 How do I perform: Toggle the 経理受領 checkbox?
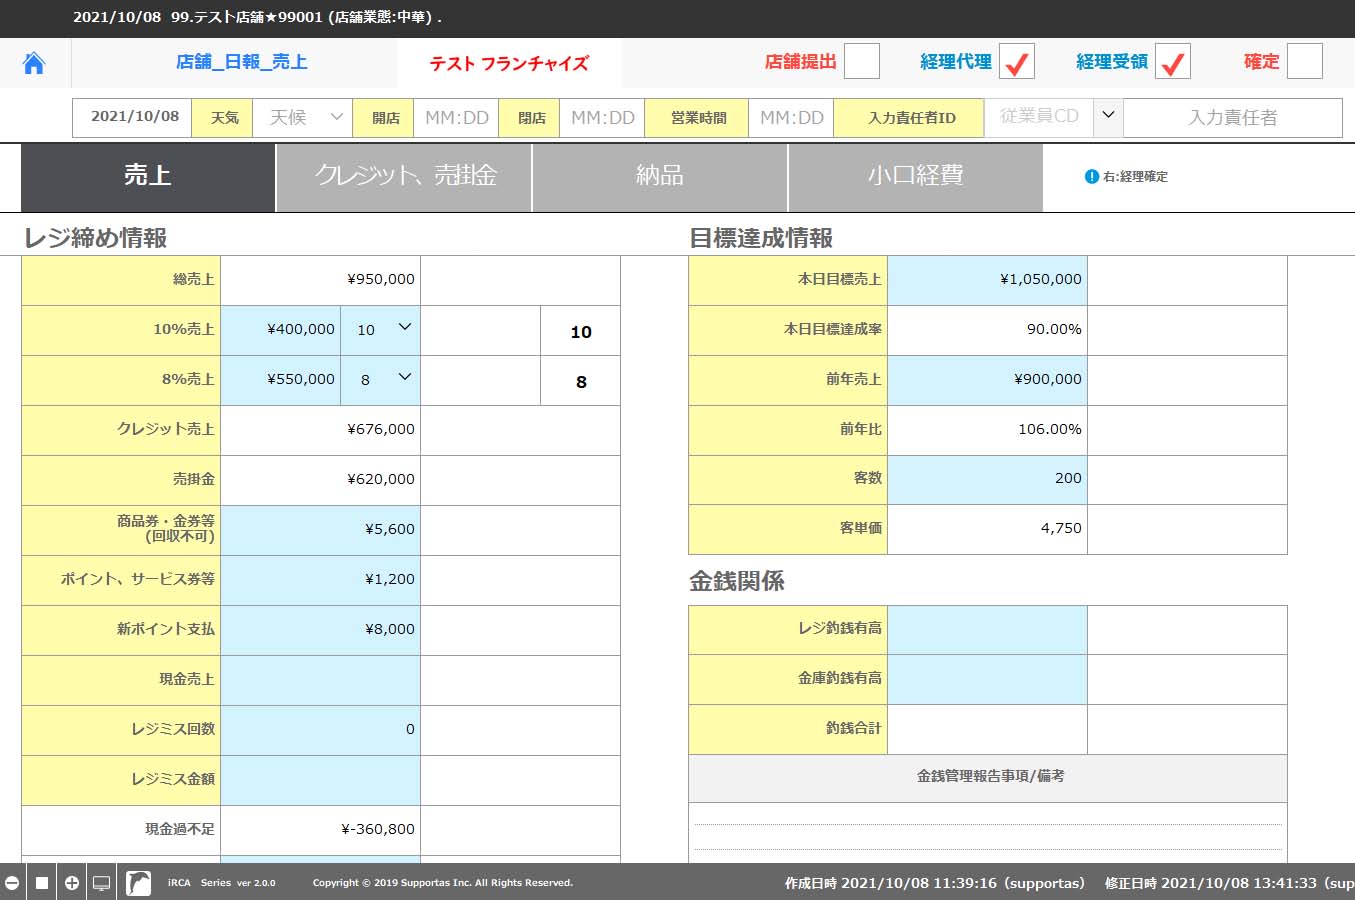tap(1172, 62)
